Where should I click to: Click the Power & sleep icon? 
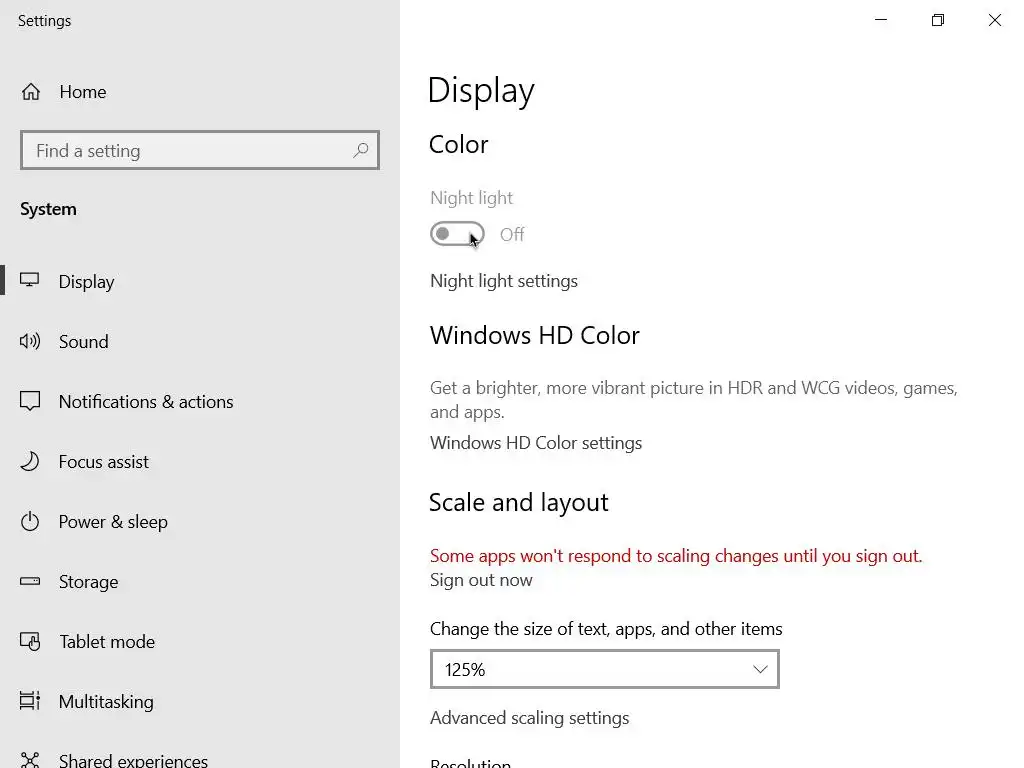click(x=29, y=521)
